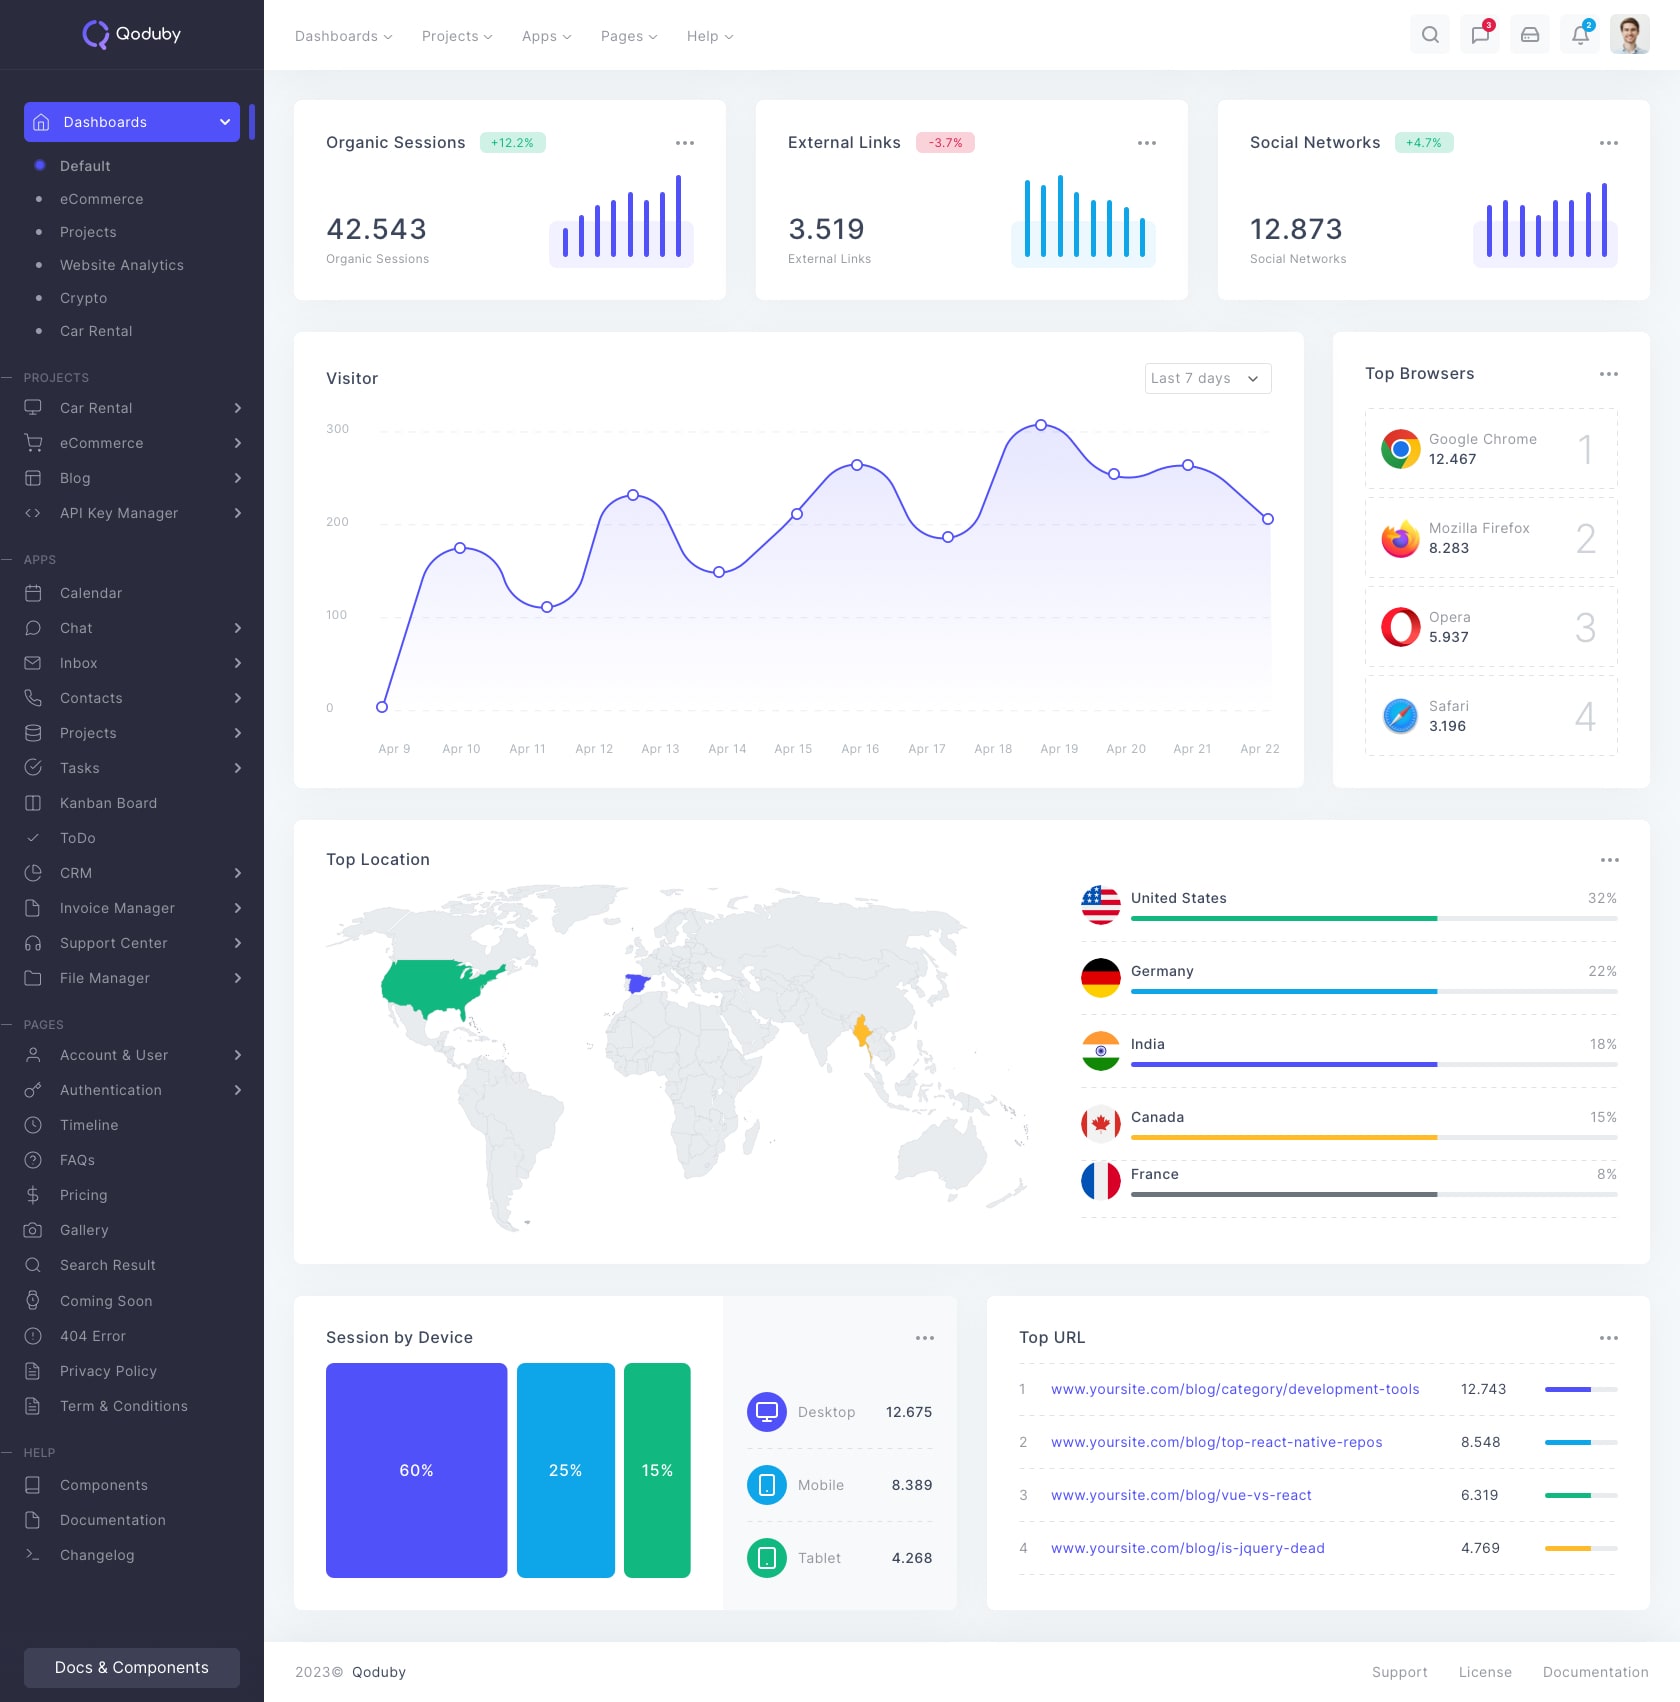The width and height of the screenshot is (1680, 1702).
Task: Click the Desktop device icon
Action: (x=767, y=1412)
